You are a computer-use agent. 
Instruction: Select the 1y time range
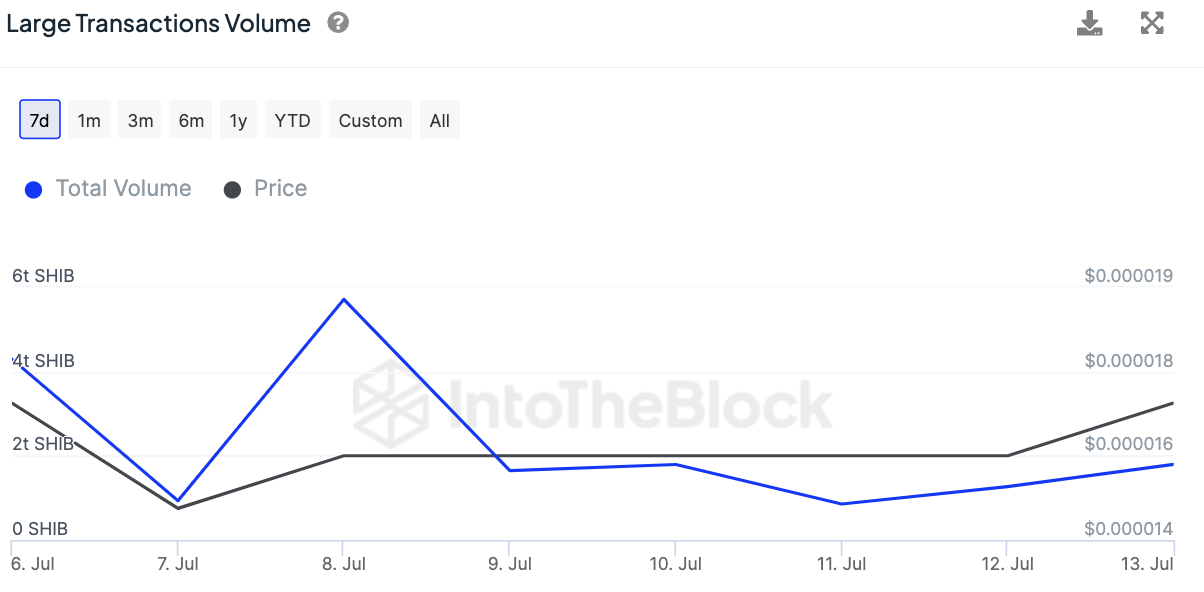pos(238,120)
